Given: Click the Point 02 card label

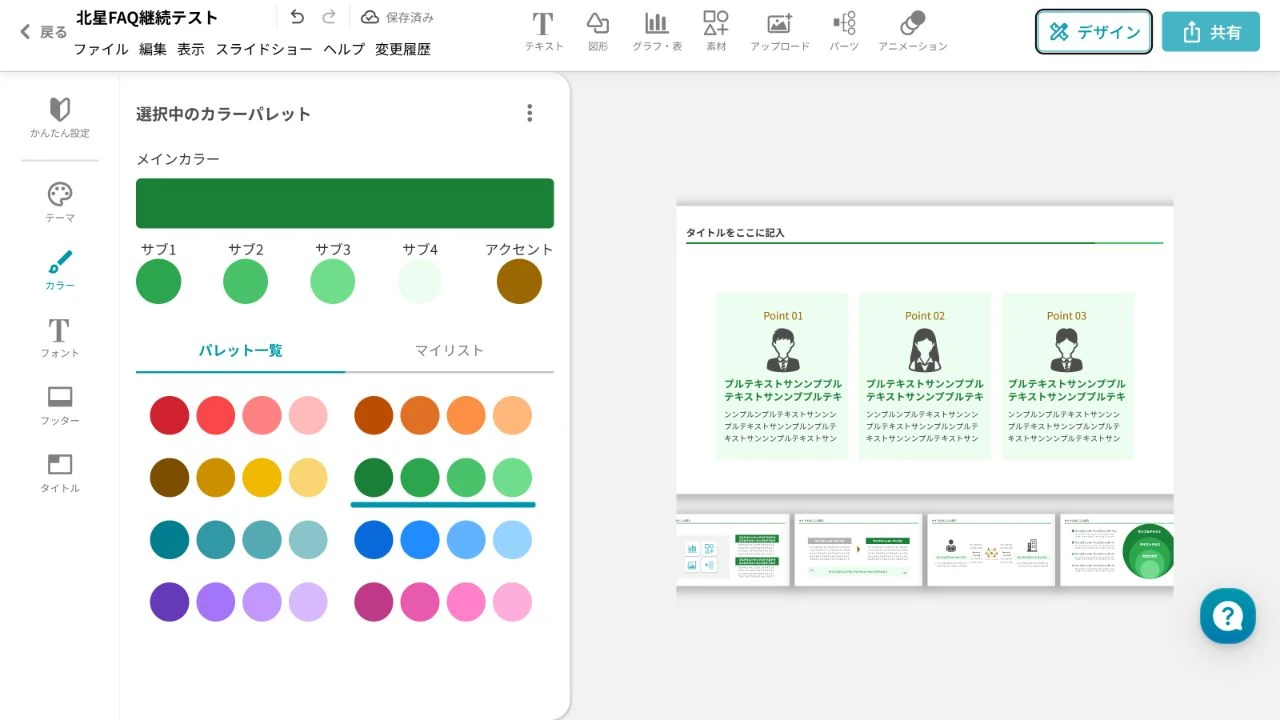Looking at the screenshot, I should click(925, 316).
